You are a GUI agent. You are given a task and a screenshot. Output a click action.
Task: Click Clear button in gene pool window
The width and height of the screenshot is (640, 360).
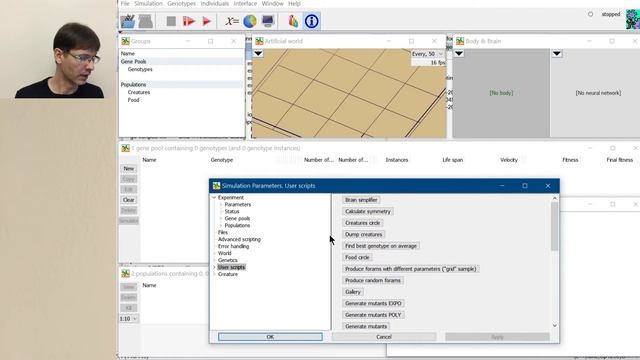click(129, 200)
